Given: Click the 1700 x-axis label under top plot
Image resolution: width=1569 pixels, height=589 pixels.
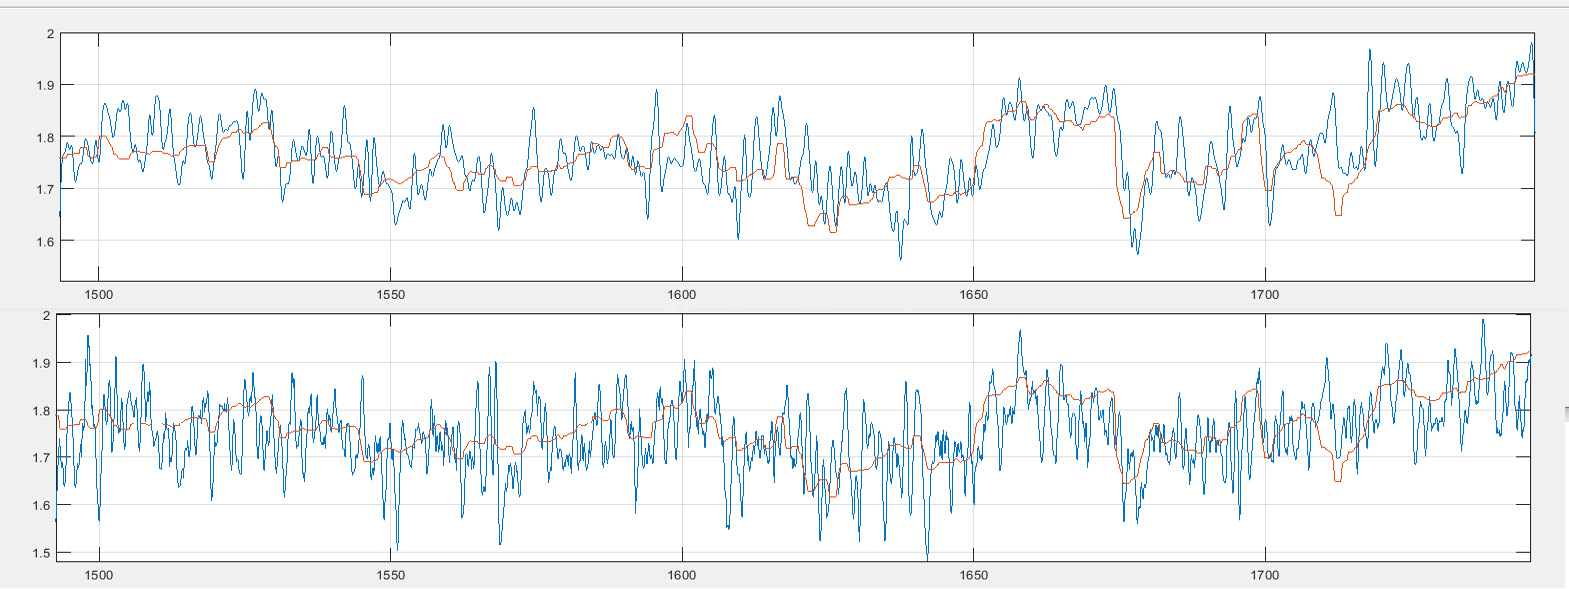Looking at the screenshot, I should 1265,295.
